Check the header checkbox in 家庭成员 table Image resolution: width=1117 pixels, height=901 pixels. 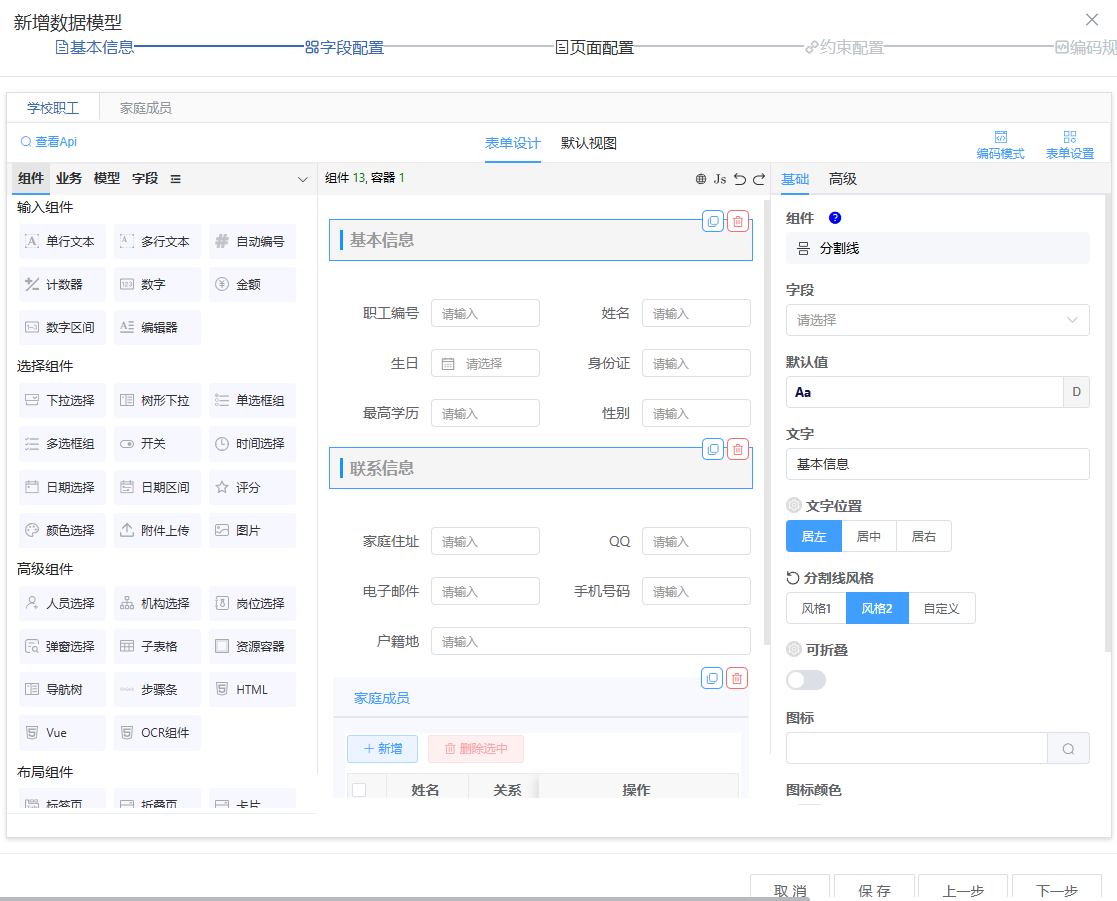(x=359, y=790)
